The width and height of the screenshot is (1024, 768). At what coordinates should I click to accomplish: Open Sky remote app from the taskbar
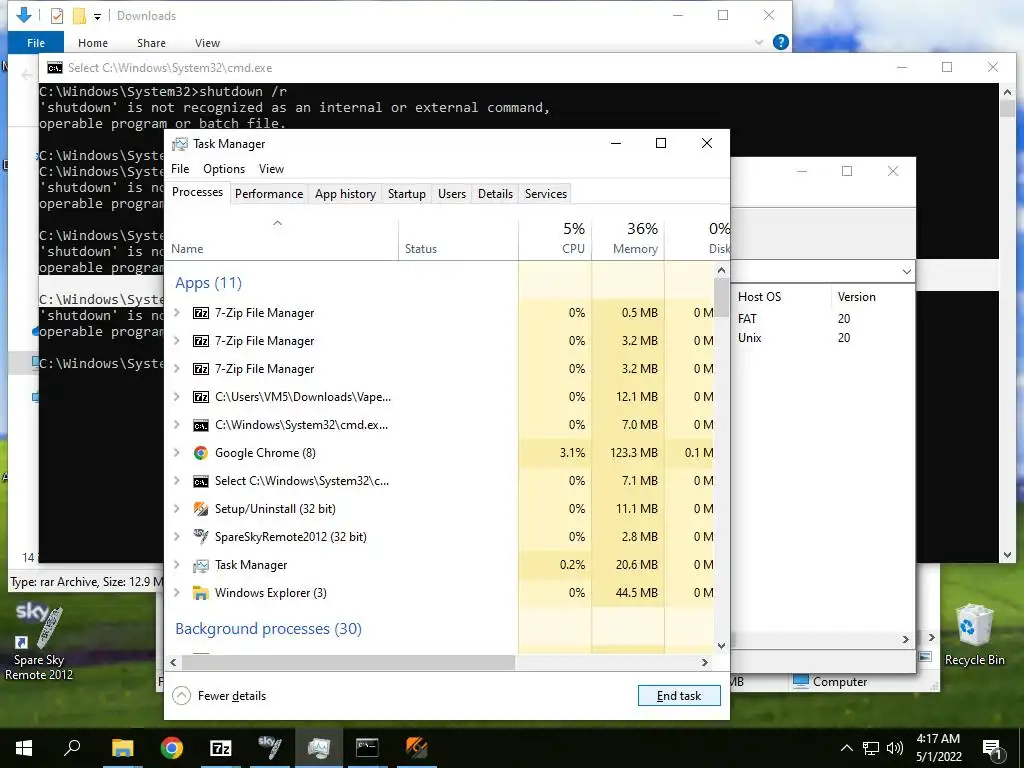pos(269,748)
